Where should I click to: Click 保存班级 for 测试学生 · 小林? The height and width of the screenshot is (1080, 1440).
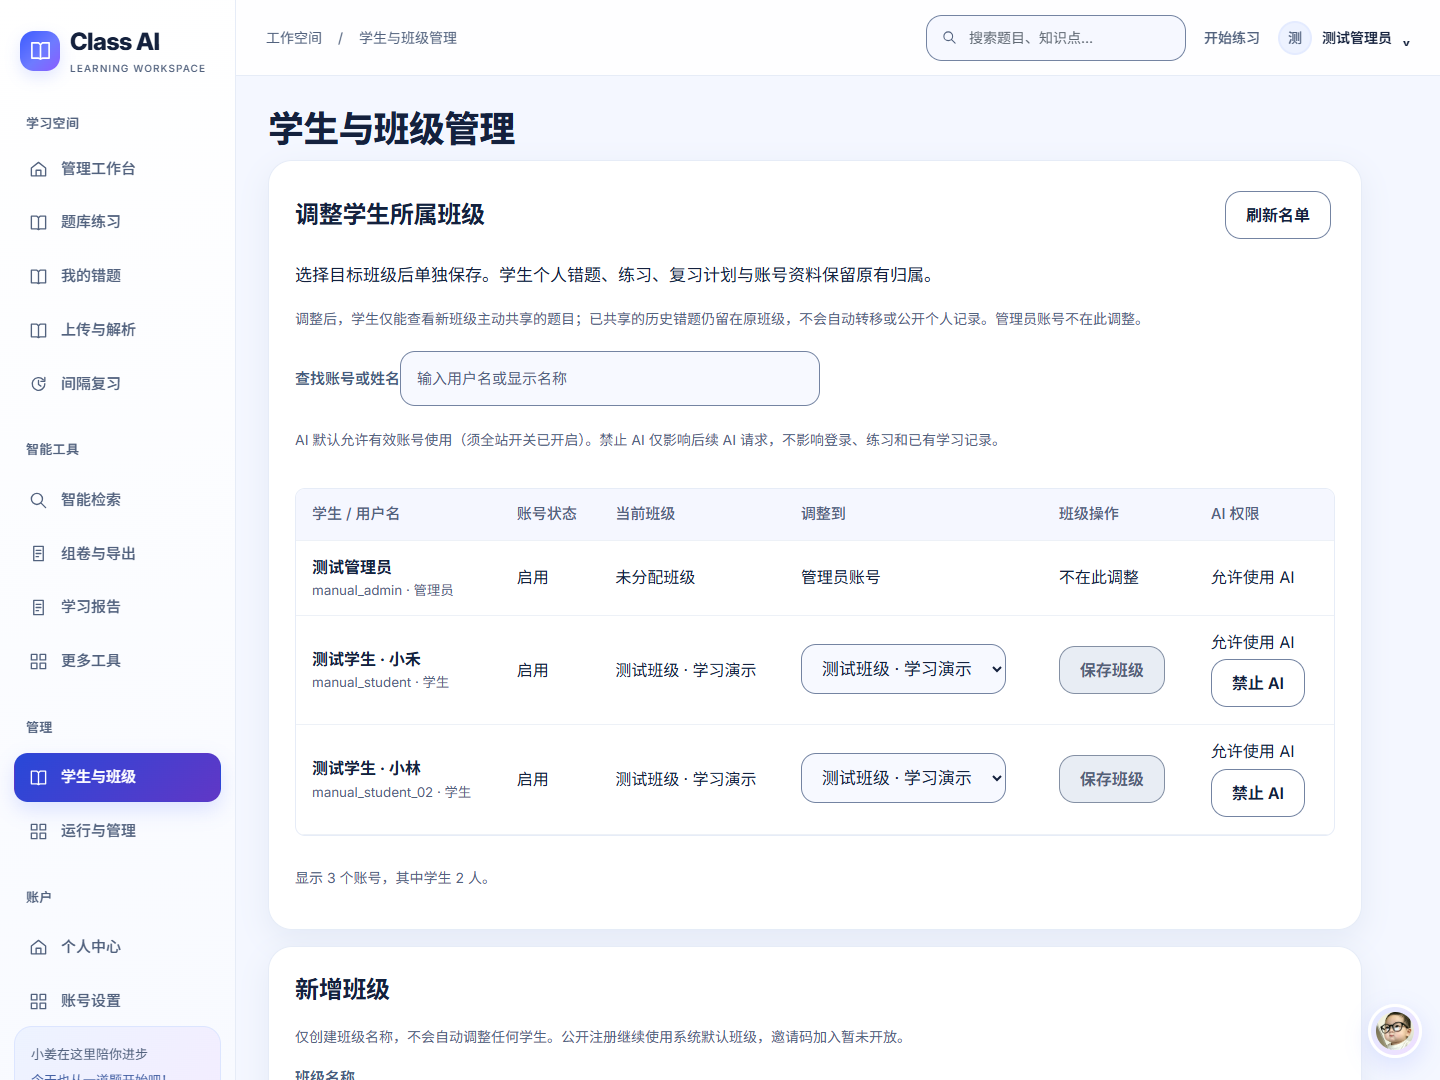coord(1111,779)
